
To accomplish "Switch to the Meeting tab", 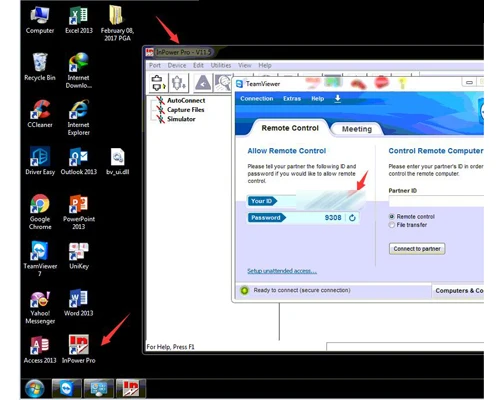I will pos(357,129).
